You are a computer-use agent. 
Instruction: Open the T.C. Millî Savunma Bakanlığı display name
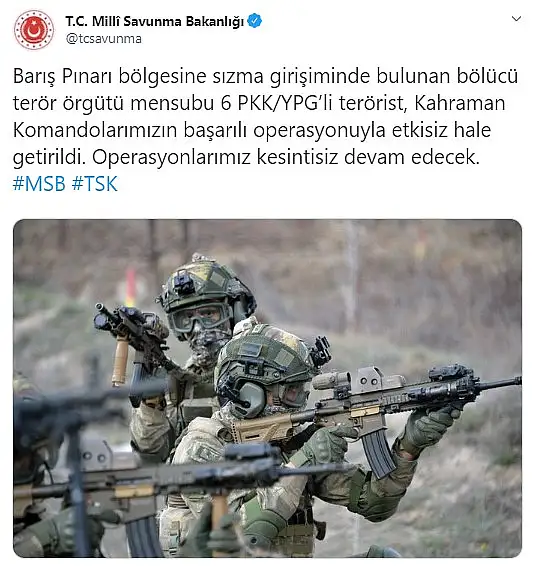pos(155,21)
